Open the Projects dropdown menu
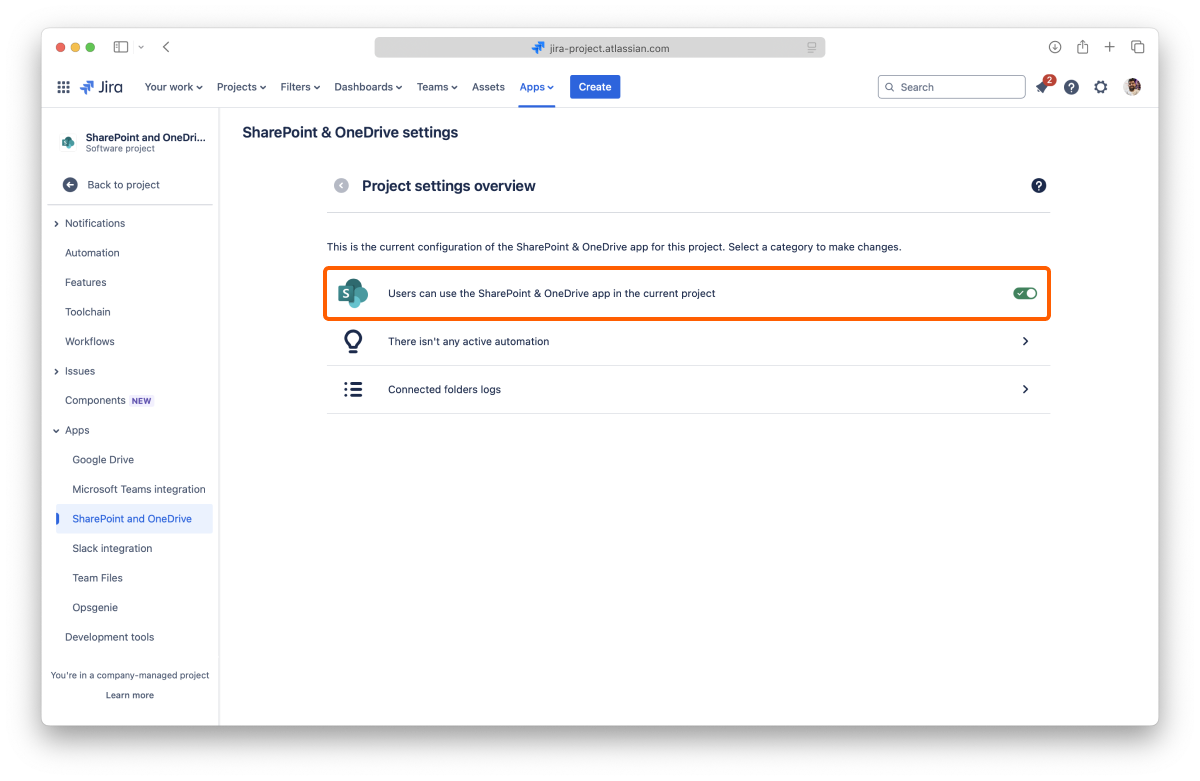This screenshot has width=1200, height=781. pyautogui.click(x=241, y=87)
